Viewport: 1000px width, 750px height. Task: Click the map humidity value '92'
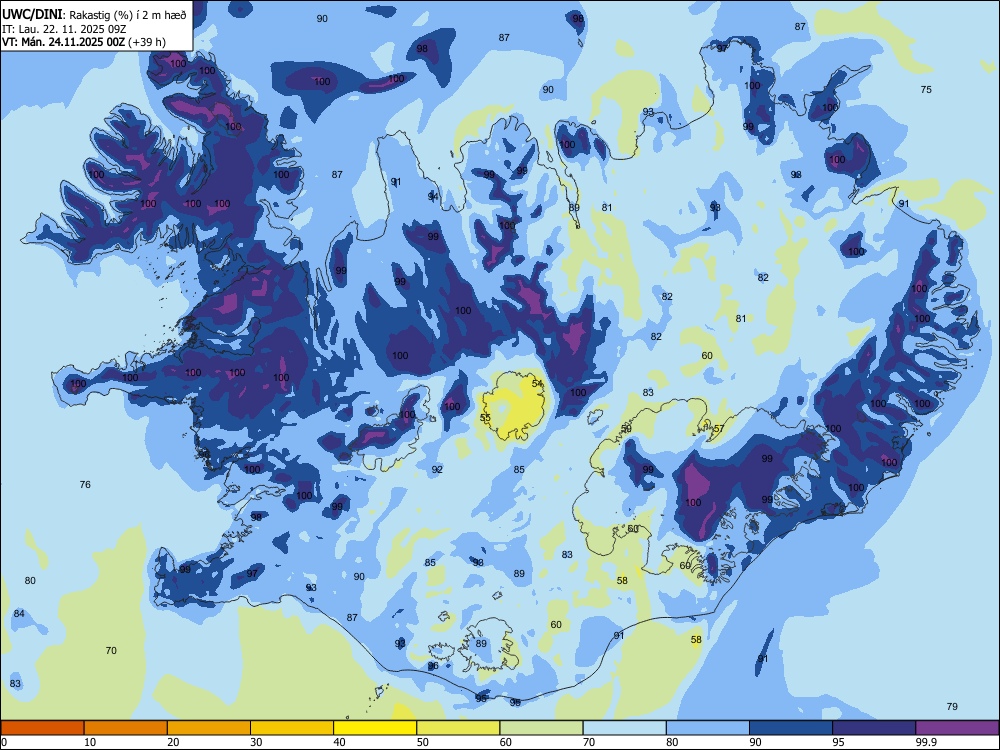click(x=437, y=469)
